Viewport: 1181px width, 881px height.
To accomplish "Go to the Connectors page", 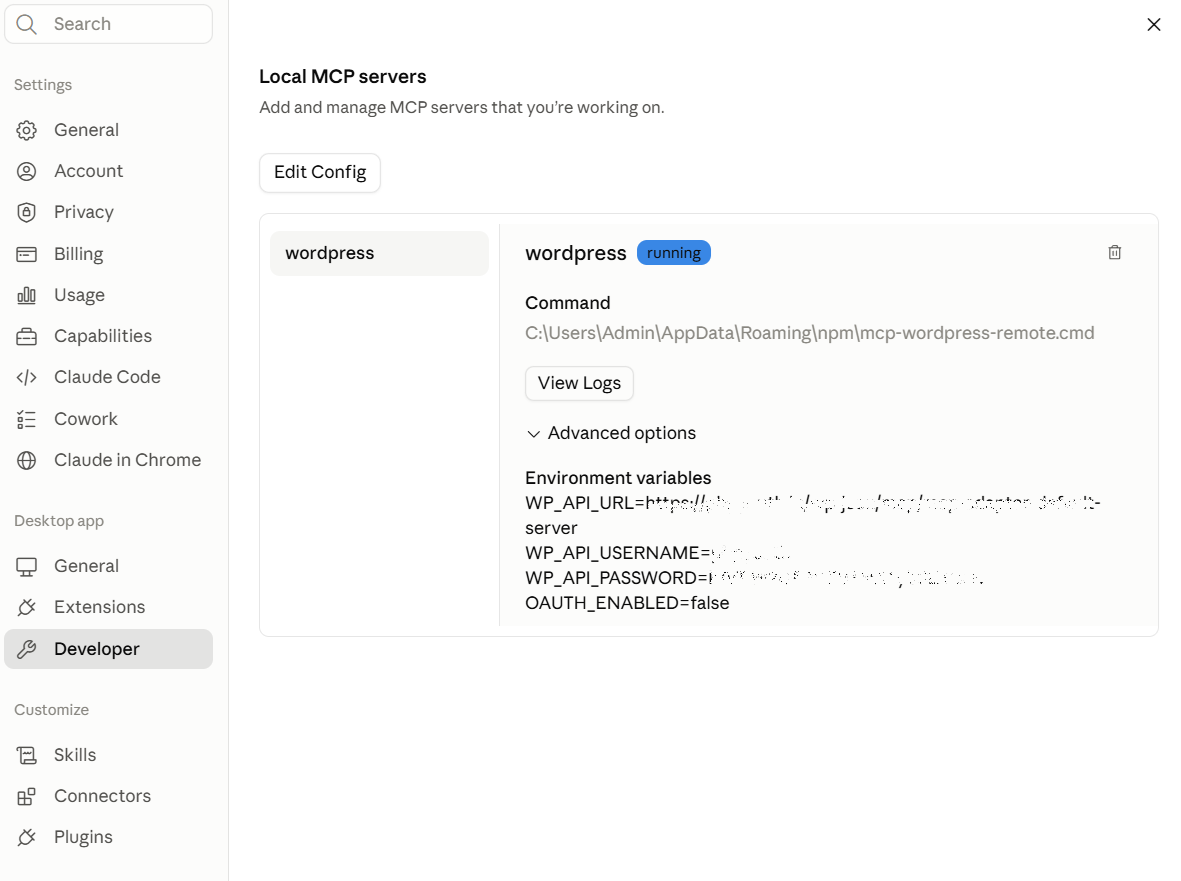I will point(108,796).
